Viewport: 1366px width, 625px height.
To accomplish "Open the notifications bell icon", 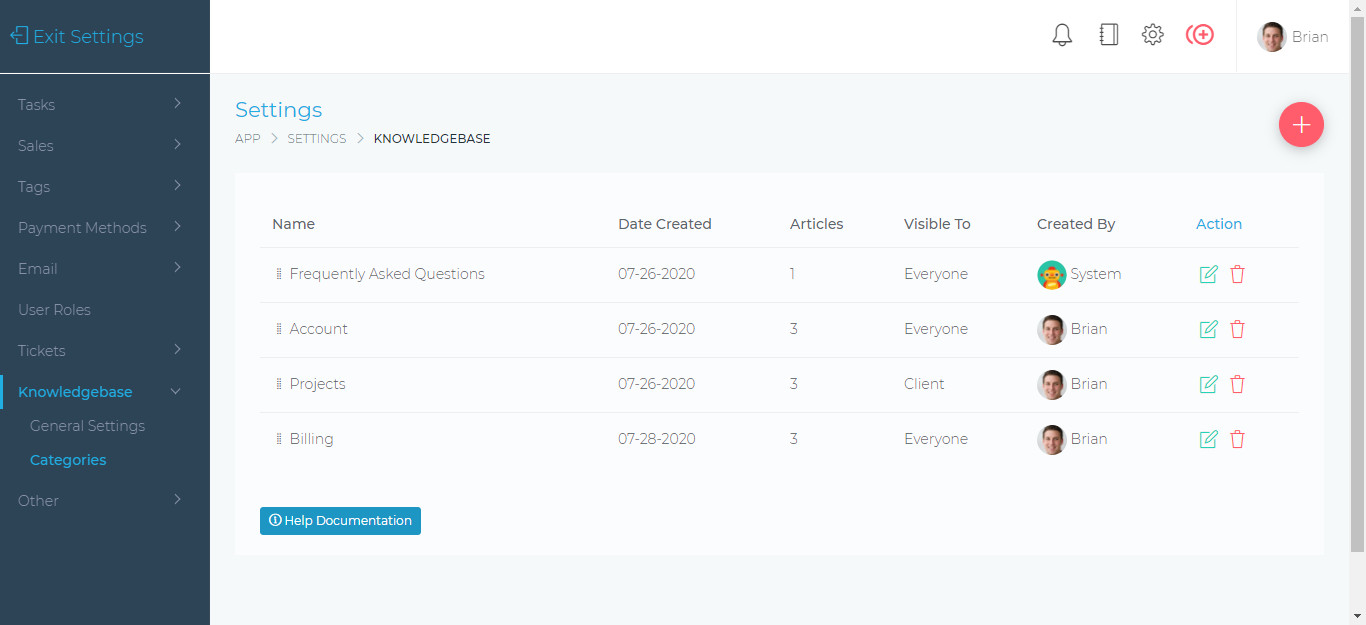I will 1062,36.
